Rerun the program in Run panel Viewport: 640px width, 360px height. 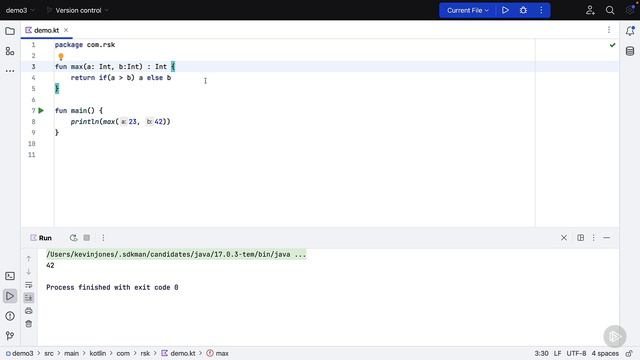(x=73, y=238)
